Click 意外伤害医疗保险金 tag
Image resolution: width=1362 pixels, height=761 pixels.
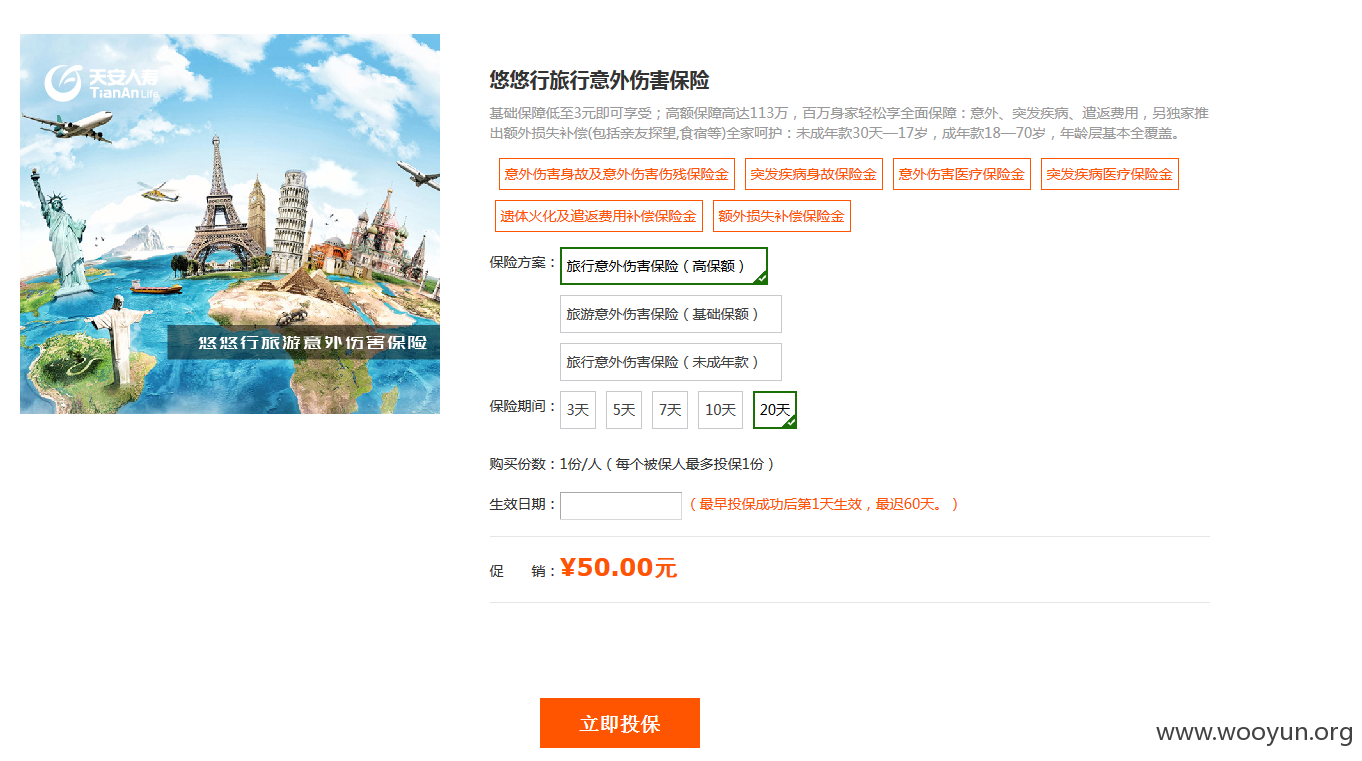pos(962,174)
